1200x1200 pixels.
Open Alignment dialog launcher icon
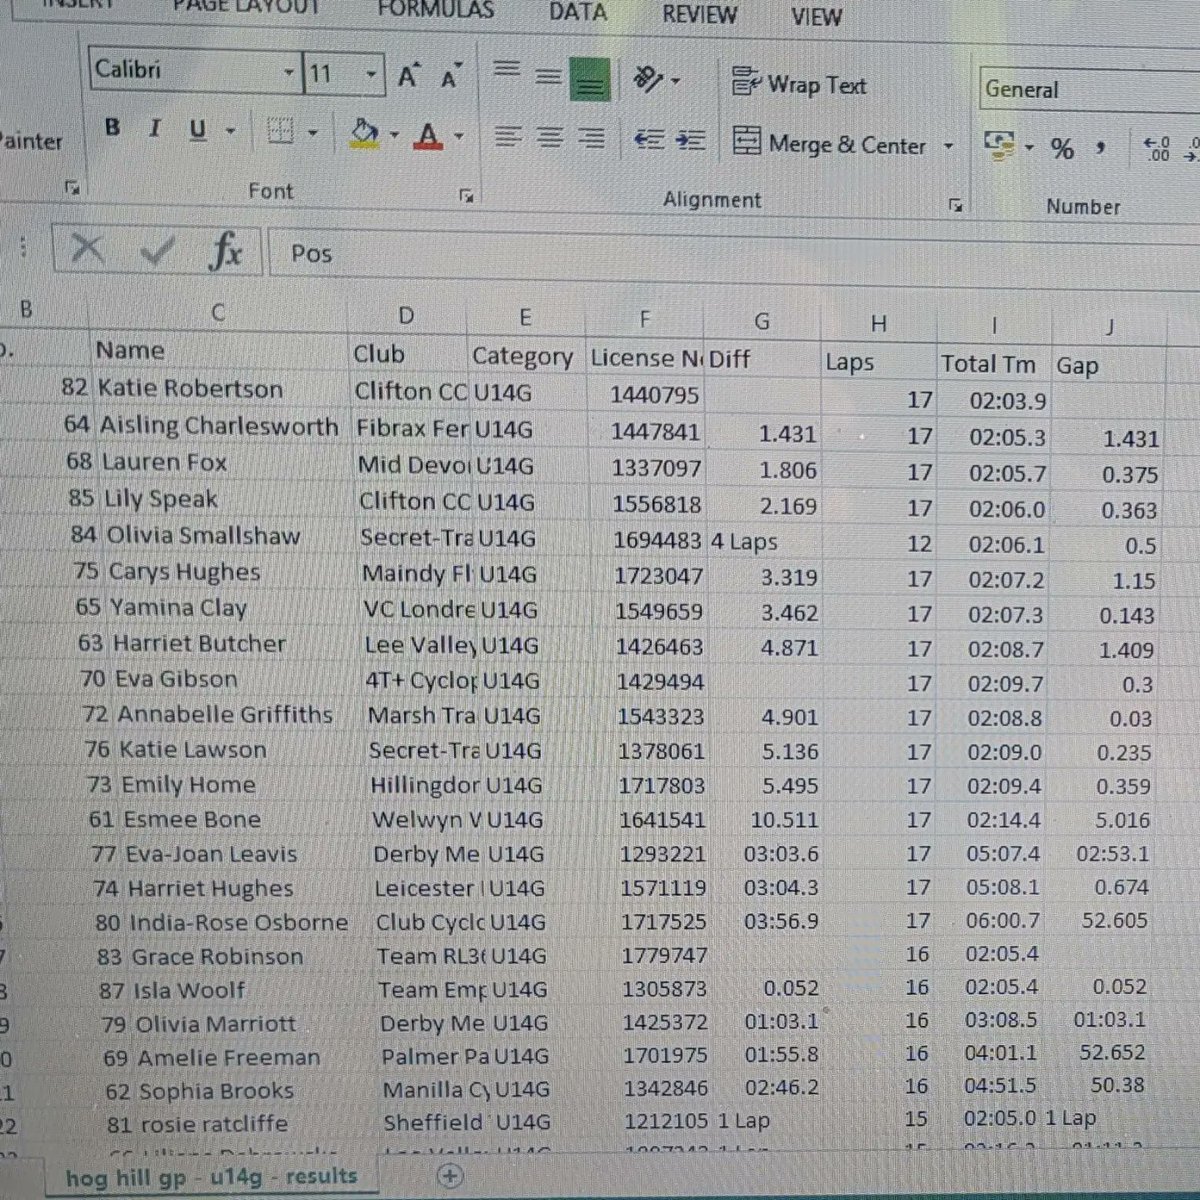click(x=956, y=205)
